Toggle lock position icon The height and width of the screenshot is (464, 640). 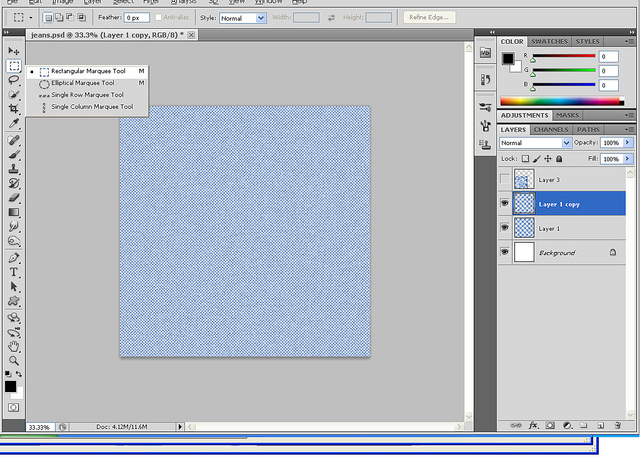pos(548,159)
